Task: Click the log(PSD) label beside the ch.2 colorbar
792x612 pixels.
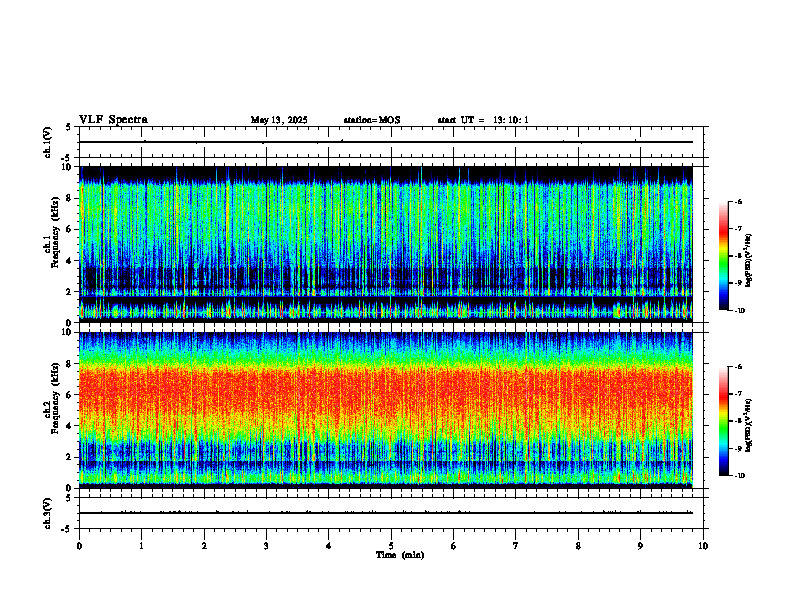Action: [x=749, y=424]
